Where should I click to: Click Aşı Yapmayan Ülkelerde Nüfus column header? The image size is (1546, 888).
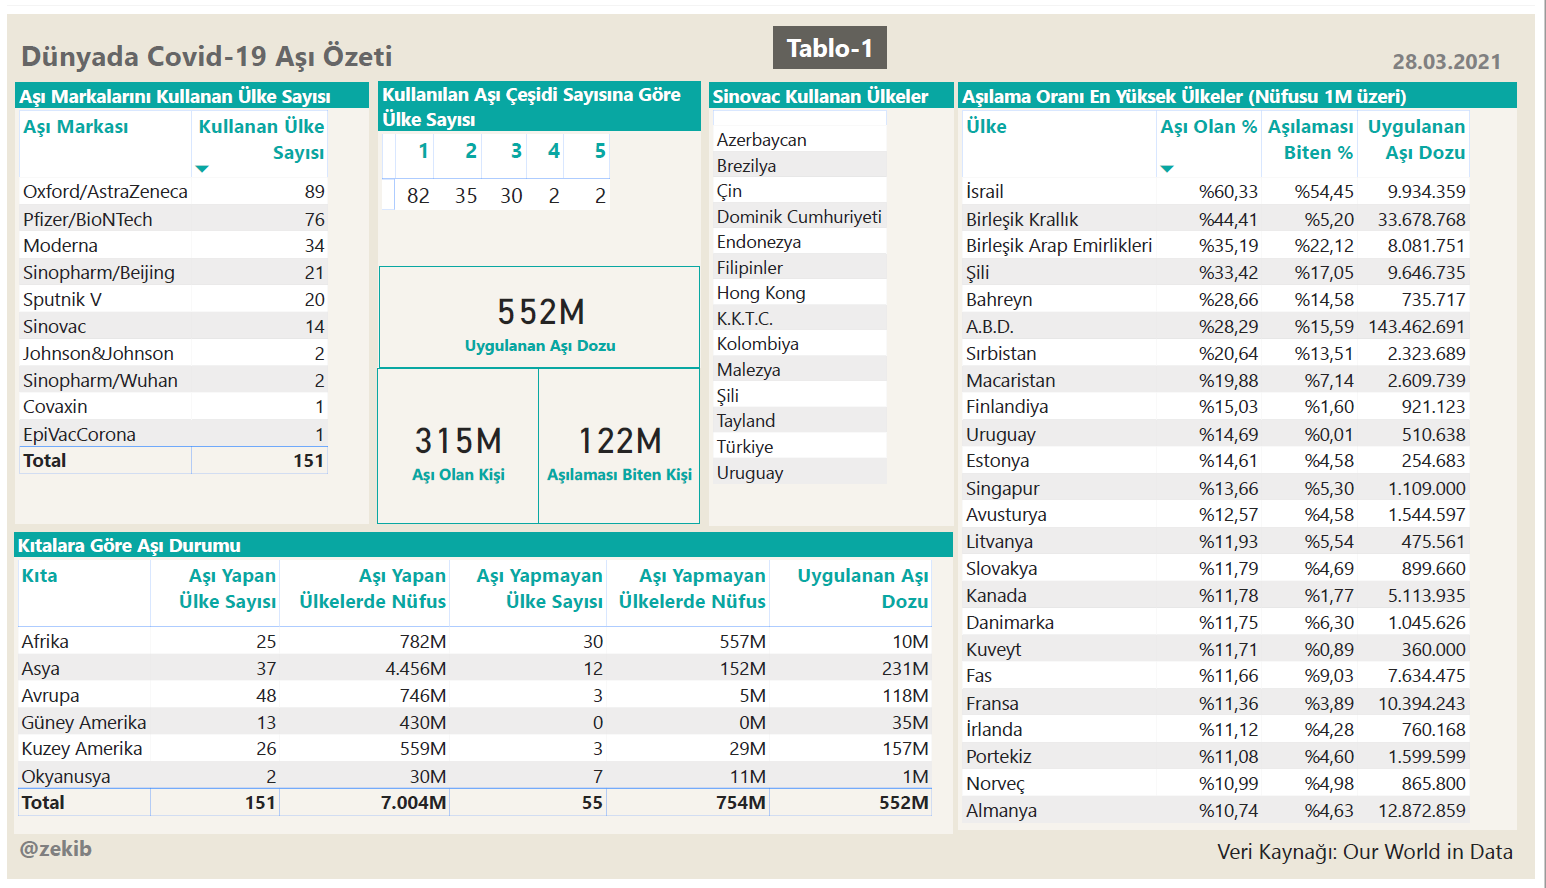(692, 589)
